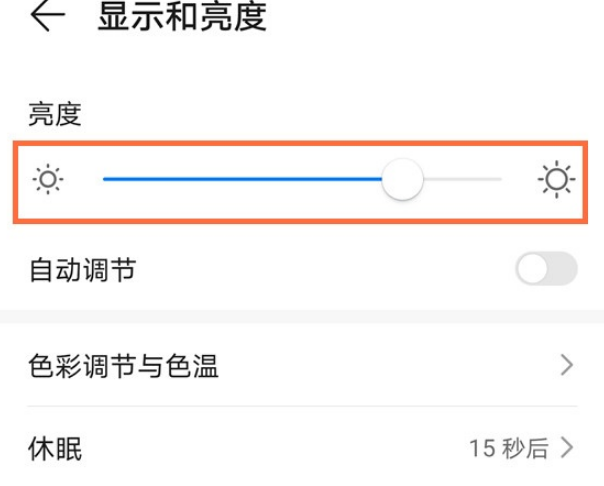This screenshot has width=604, height=486.
Task: Click the thin line separating 色彩调节与色温 and 休眠
Action: click(x=302, y=406)
